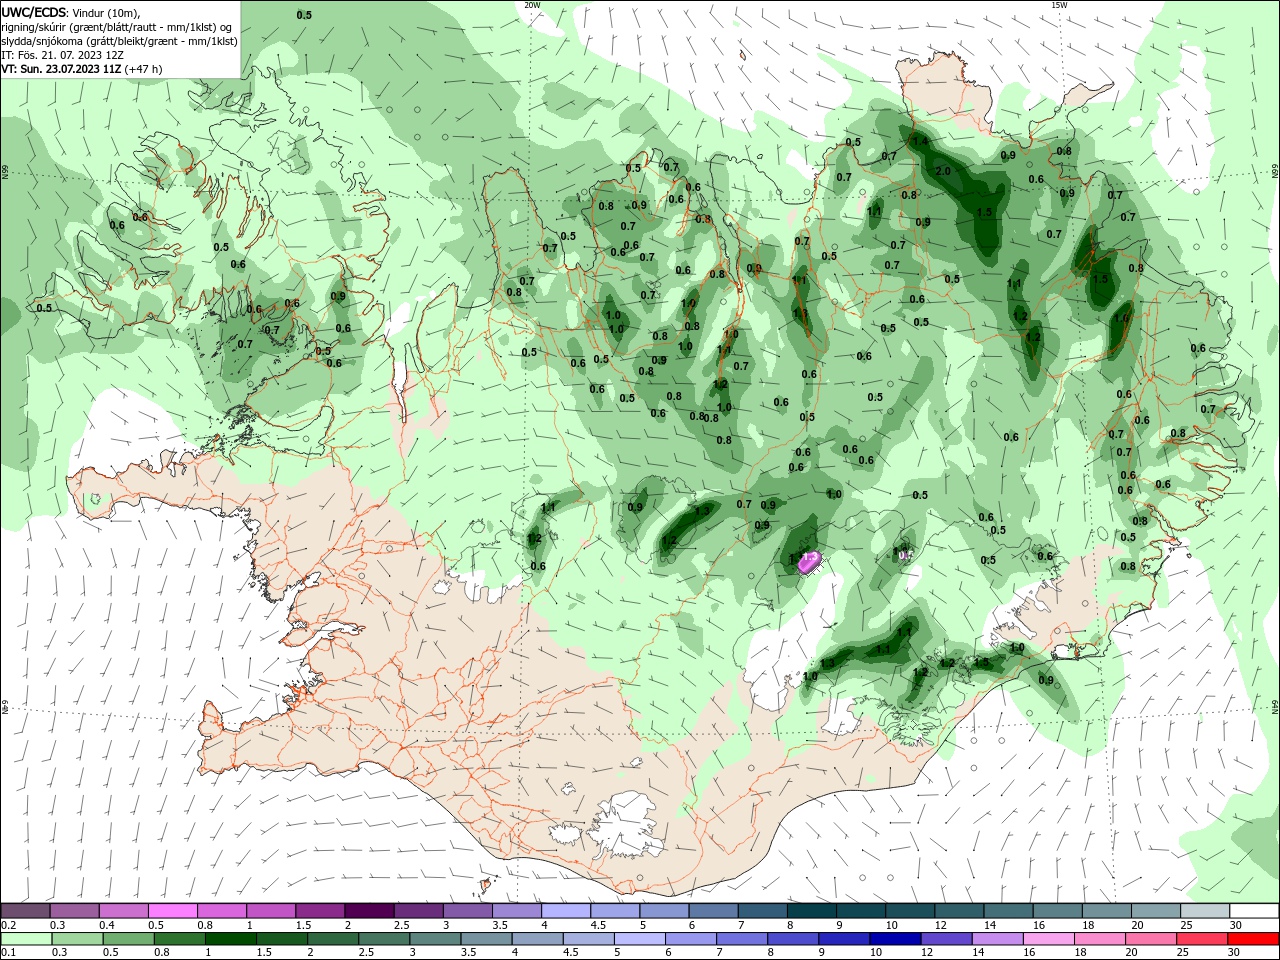Select the 6 slate-blue swatch in upper legend row
This screenshot has height=960, width=1280.
(x=713, y=910)
